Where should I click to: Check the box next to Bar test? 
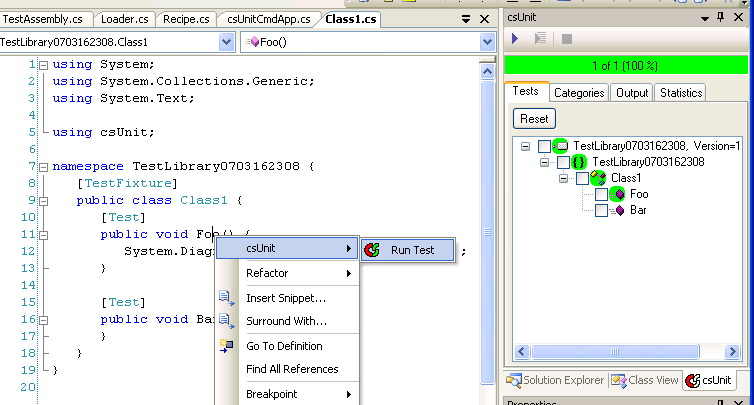coord(601,210)
